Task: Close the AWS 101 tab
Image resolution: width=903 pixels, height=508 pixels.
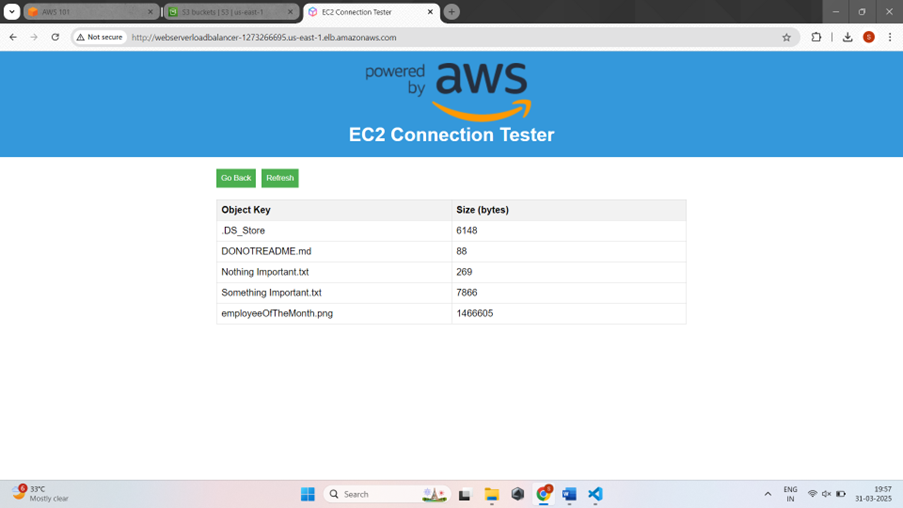Action: (150, 12)
